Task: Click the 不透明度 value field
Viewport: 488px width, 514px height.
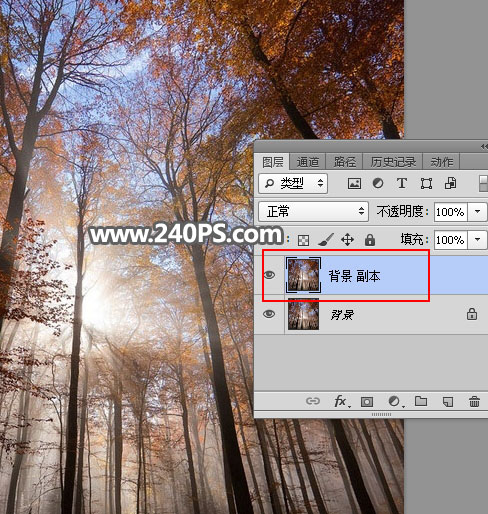Action: click(450, 212)
